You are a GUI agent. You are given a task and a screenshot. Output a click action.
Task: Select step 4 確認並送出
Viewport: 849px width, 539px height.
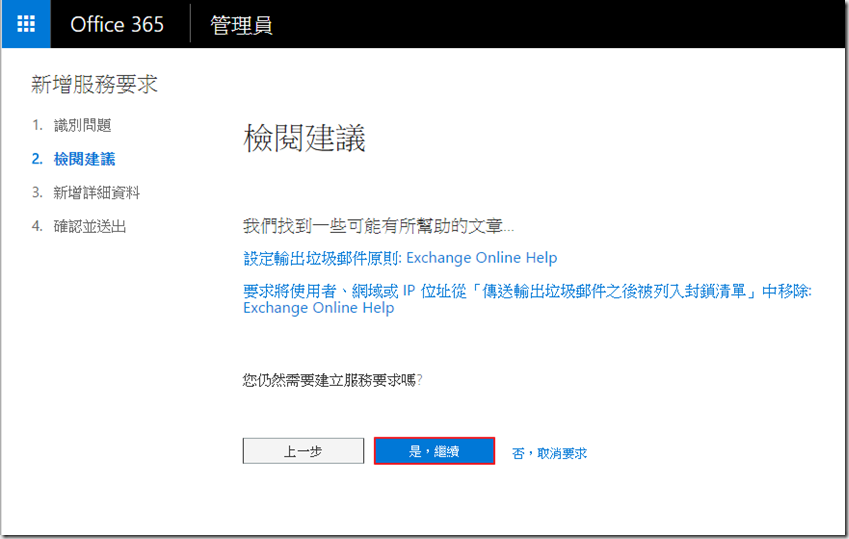tap(90, 226)
